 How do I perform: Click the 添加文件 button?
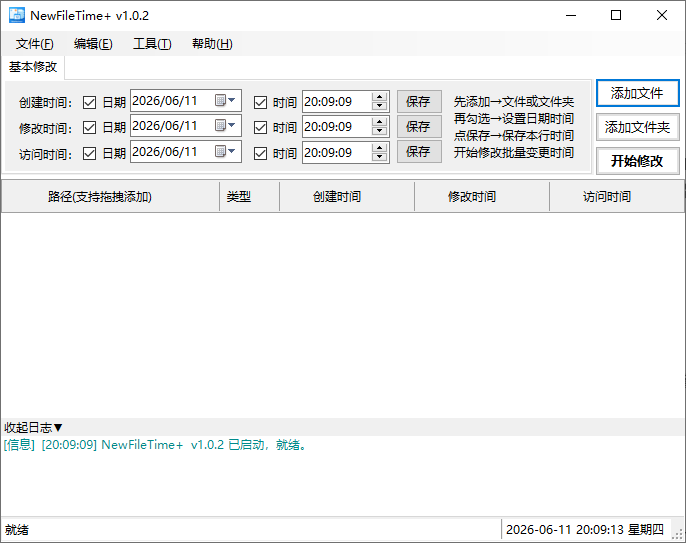[x=637, y=93]
